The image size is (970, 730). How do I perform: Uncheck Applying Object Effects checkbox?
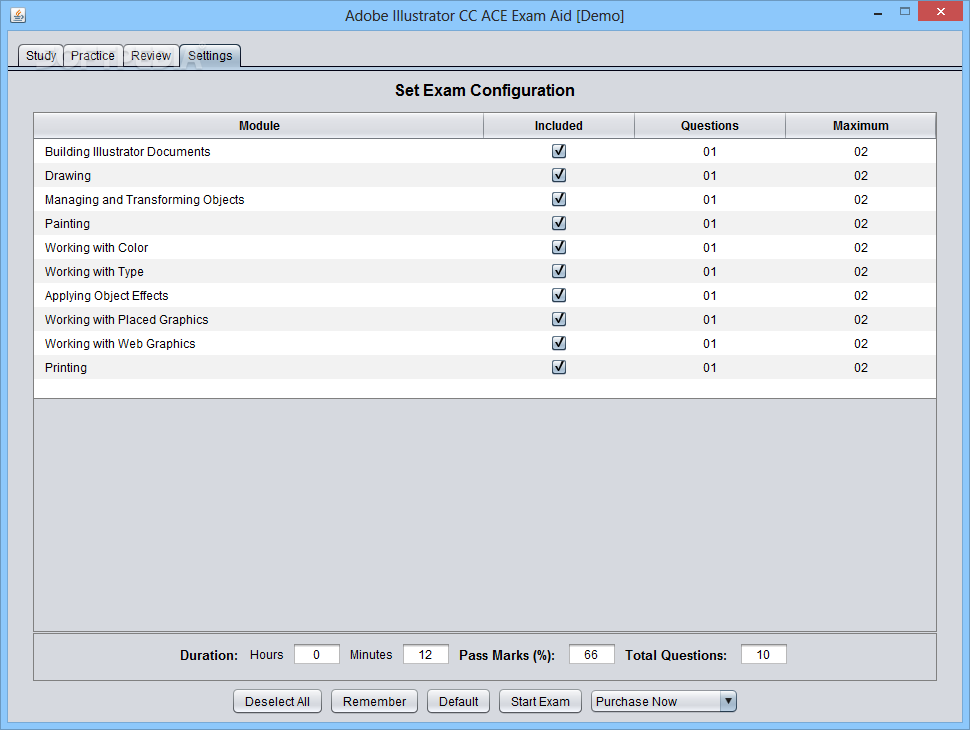coord(559,295)
